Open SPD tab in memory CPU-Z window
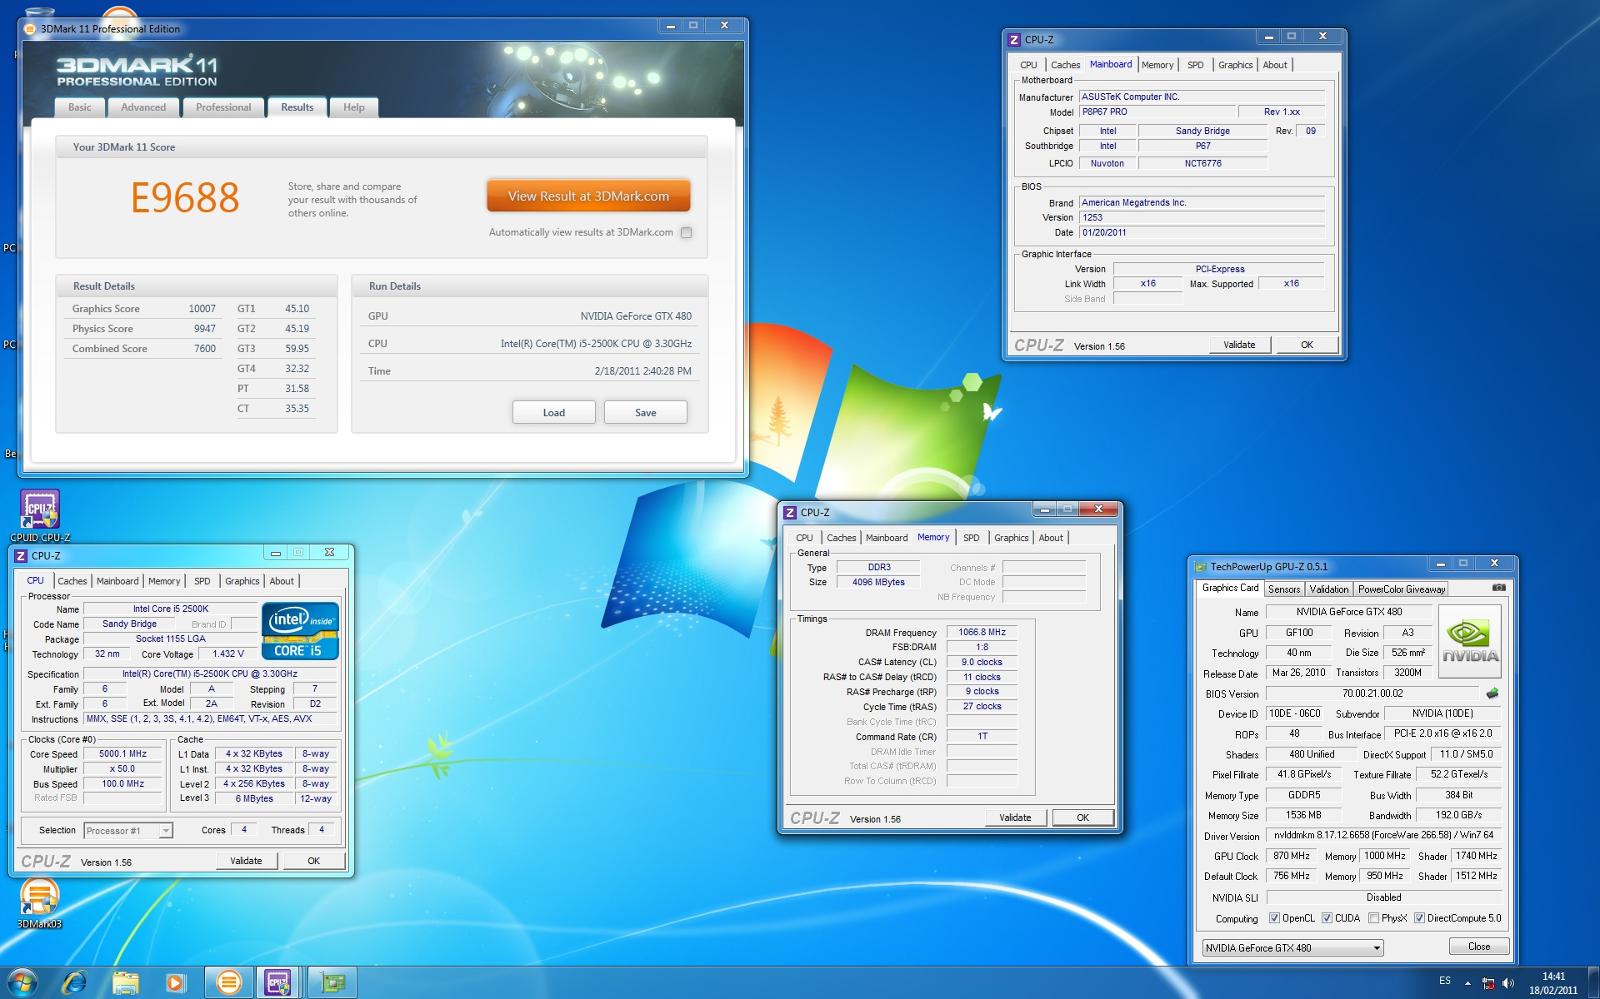Screen dimensions: 1600x999 click(x=971, y=538)
